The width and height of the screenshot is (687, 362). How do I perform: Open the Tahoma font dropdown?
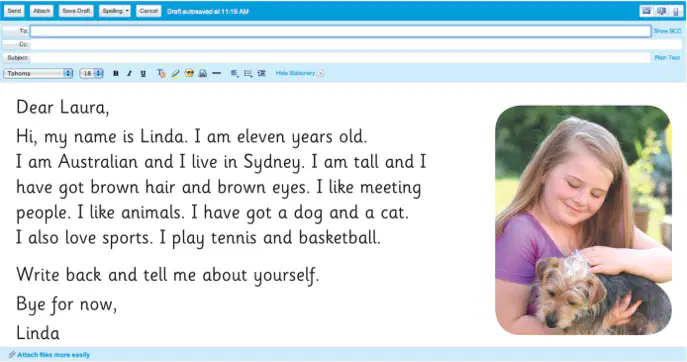coord(38,73)
